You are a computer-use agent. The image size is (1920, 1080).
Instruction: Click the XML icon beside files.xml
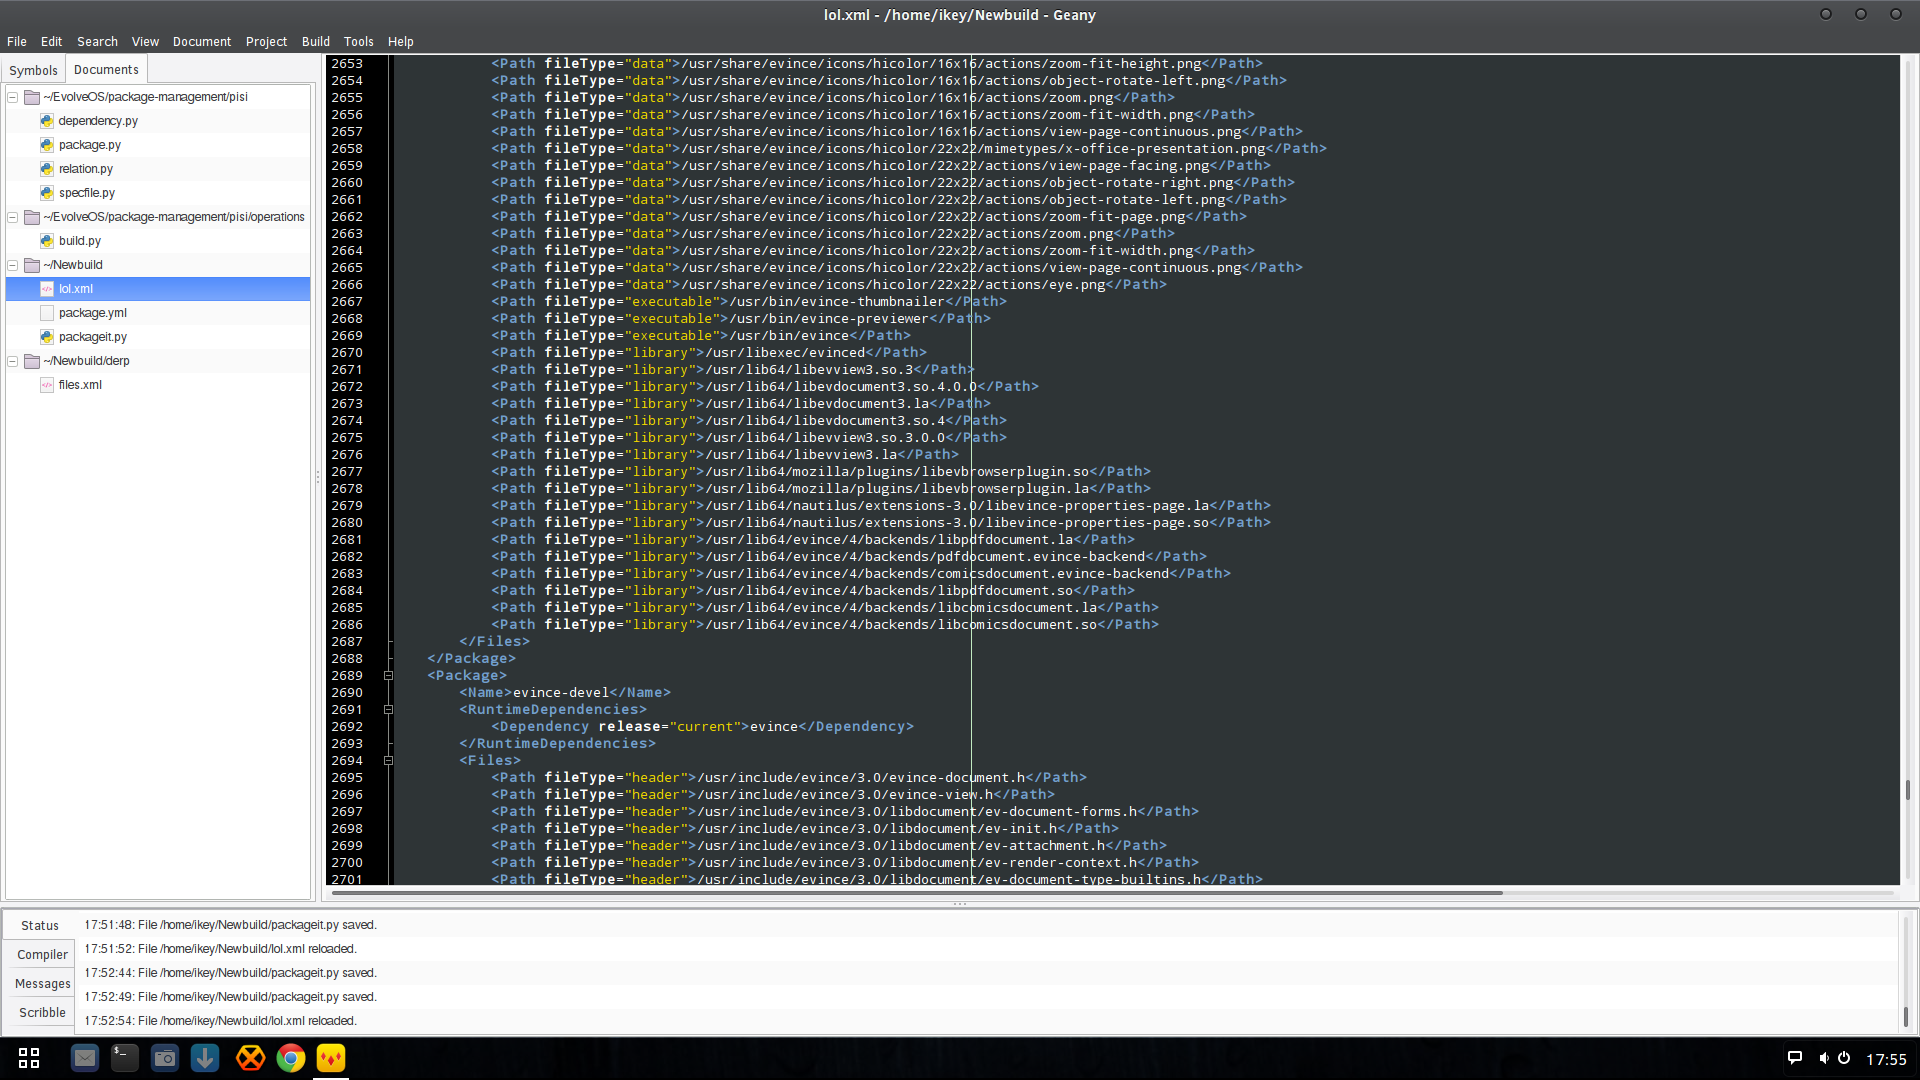point(47,385)
